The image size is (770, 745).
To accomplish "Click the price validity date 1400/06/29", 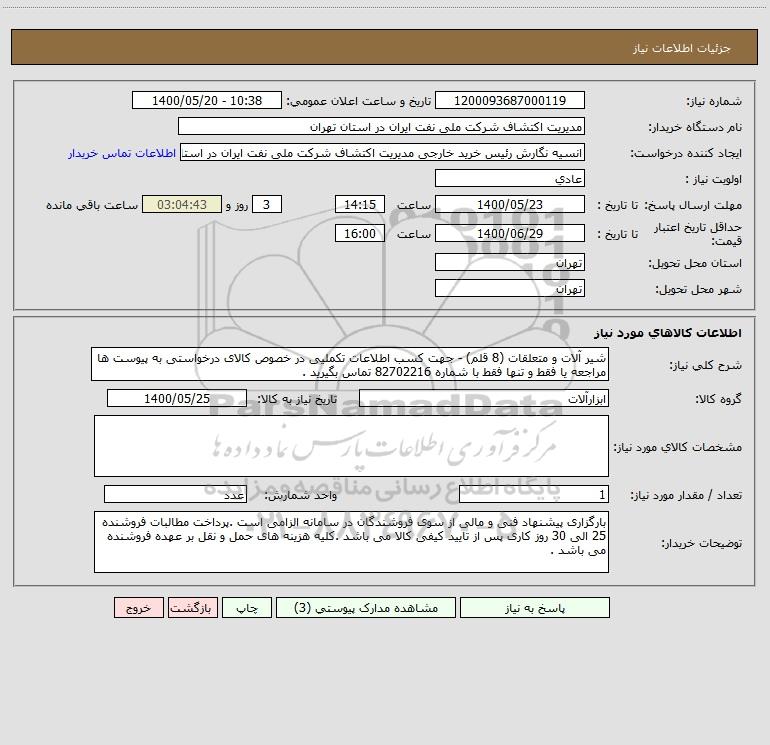I will click(510, 233).
